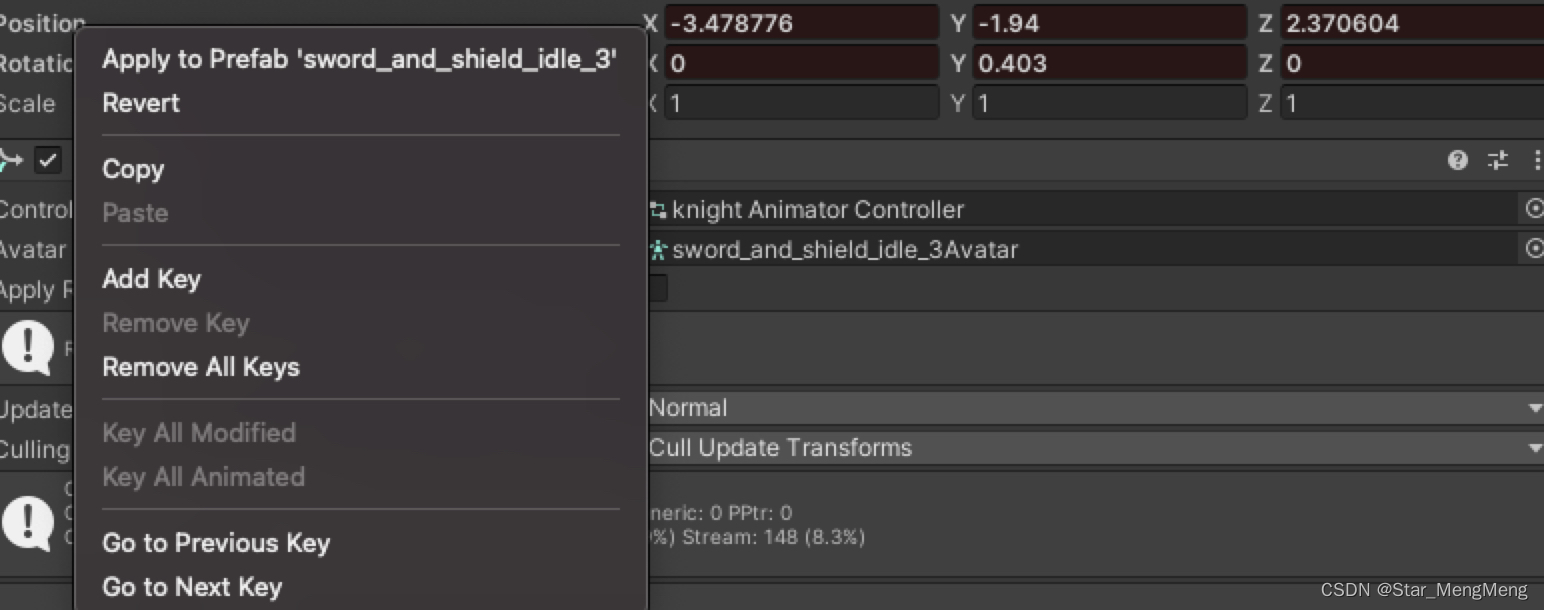Select Add Key in the context menu
Viewport: 1544px width, 610px height.
pyautogui.click(x=151, y=279)
